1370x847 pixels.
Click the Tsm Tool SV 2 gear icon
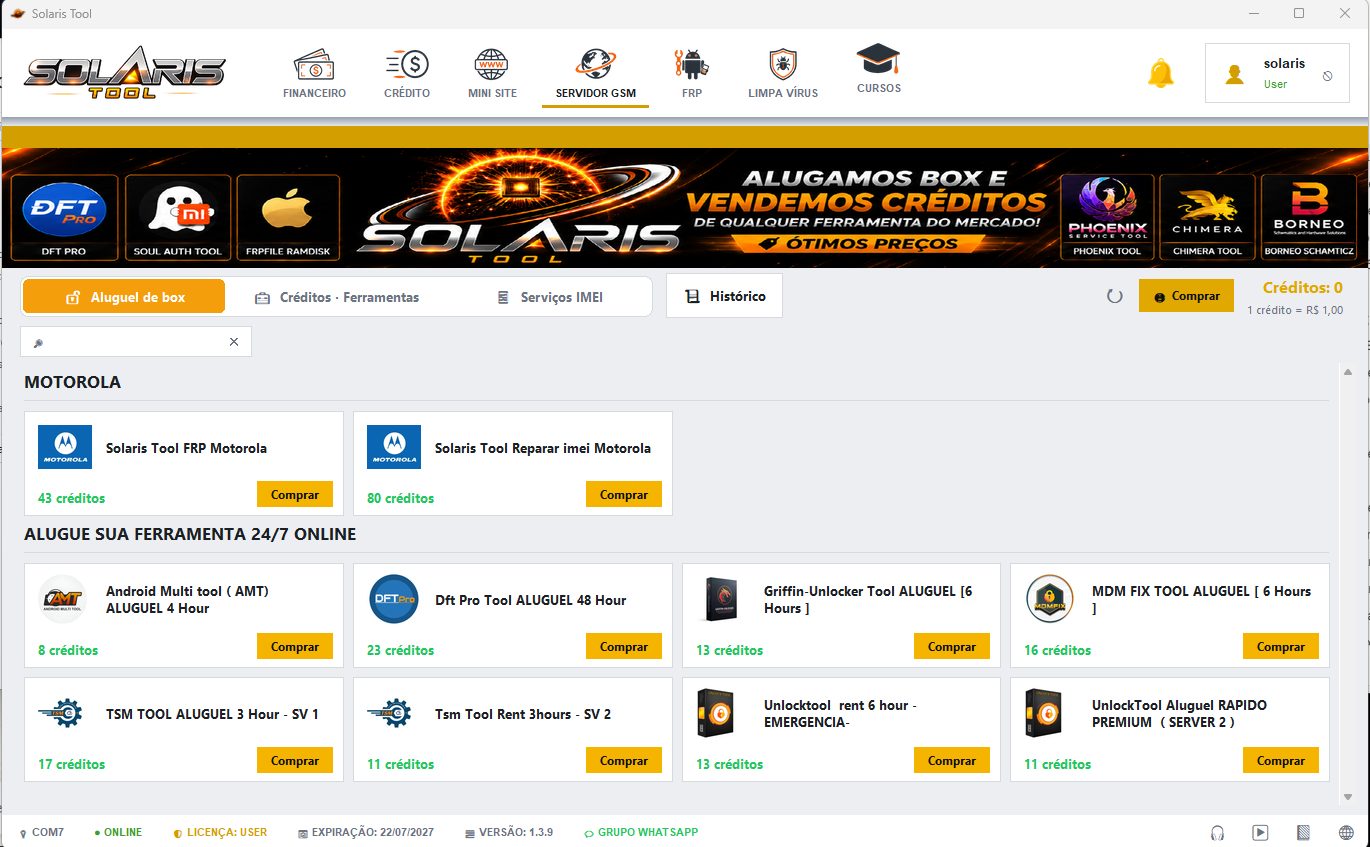pyautogui.click(x=389, y=713)
